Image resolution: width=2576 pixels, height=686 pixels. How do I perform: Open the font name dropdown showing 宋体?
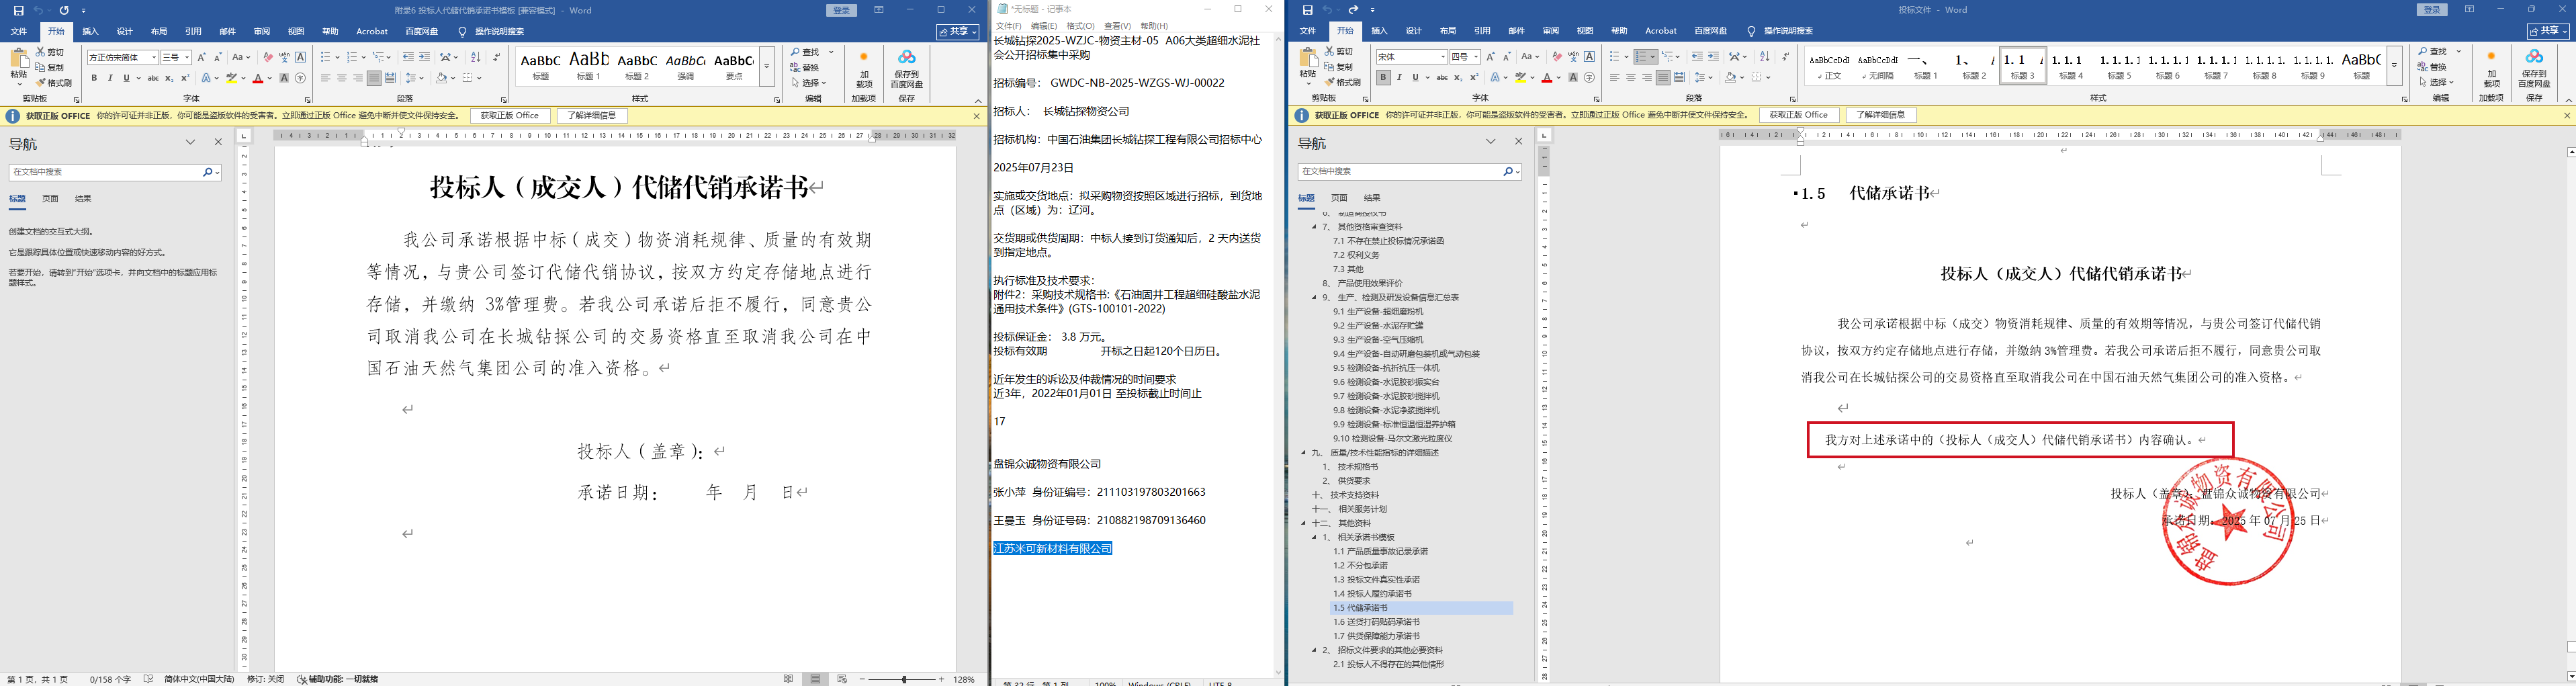pos(1443,57)
